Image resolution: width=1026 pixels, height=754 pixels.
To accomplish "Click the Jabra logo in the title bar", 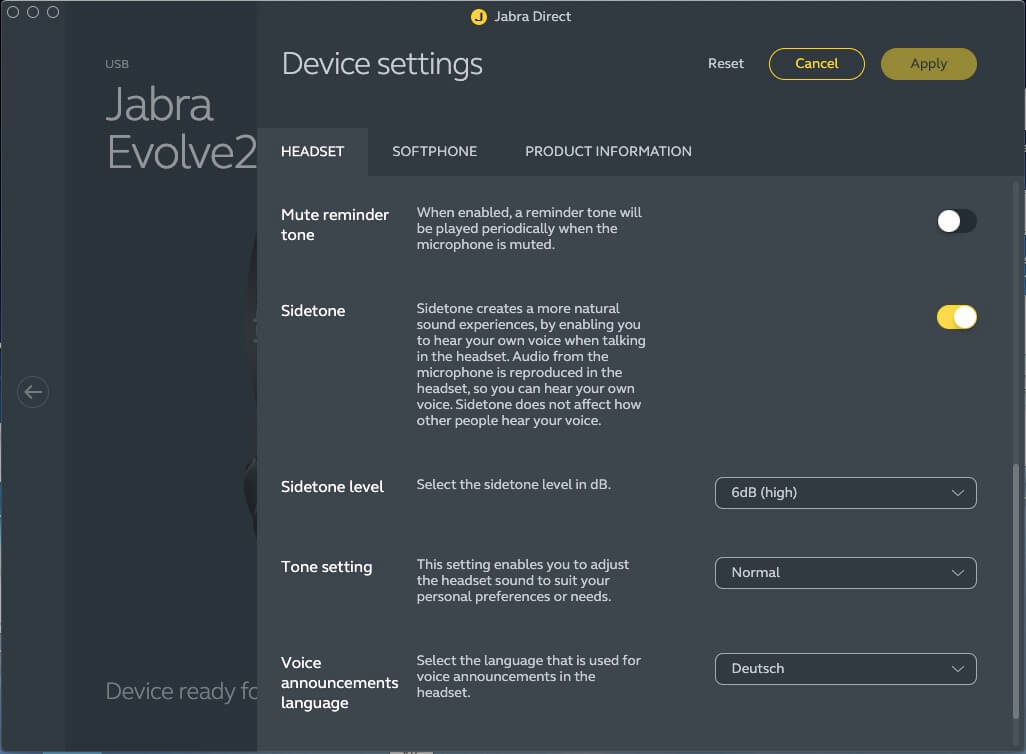I will 479,17.
